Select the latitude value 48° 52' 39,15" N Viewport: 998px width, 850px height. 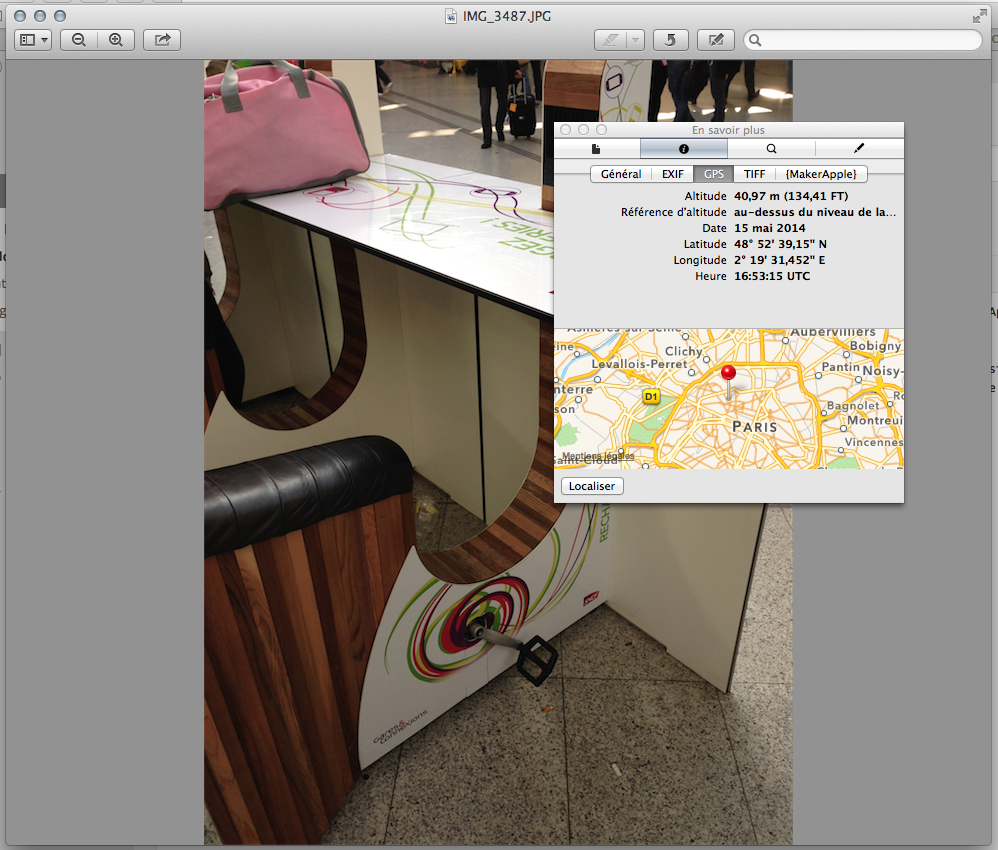tap(780, 244)
